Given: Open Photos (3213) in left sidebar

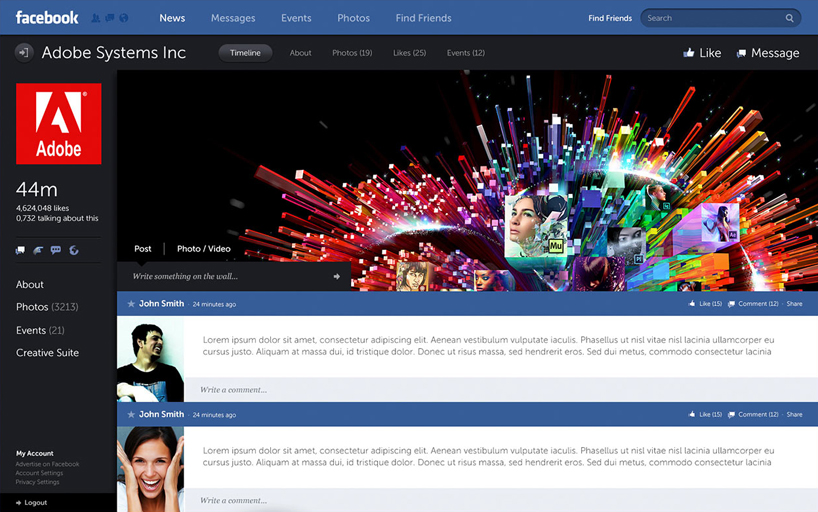Looking at the screenshot, I should [47, 307].
